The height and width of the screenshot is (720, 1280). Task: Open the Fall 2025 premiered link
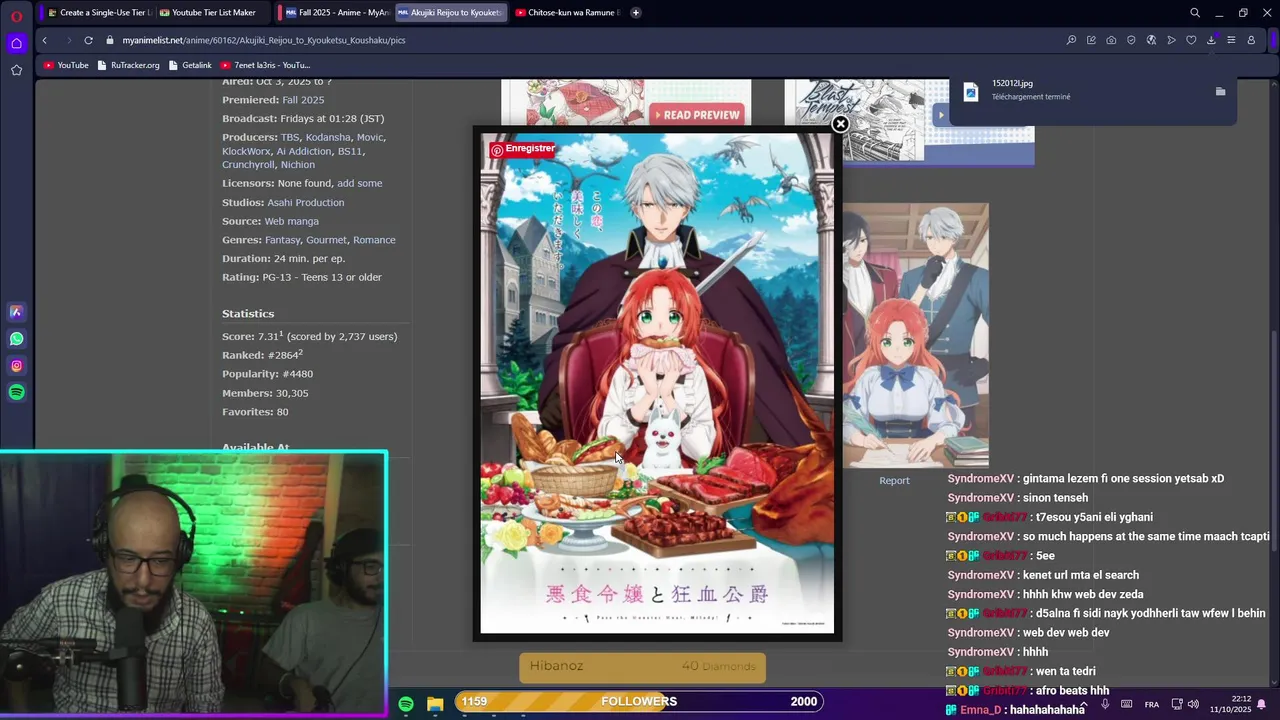303,100
